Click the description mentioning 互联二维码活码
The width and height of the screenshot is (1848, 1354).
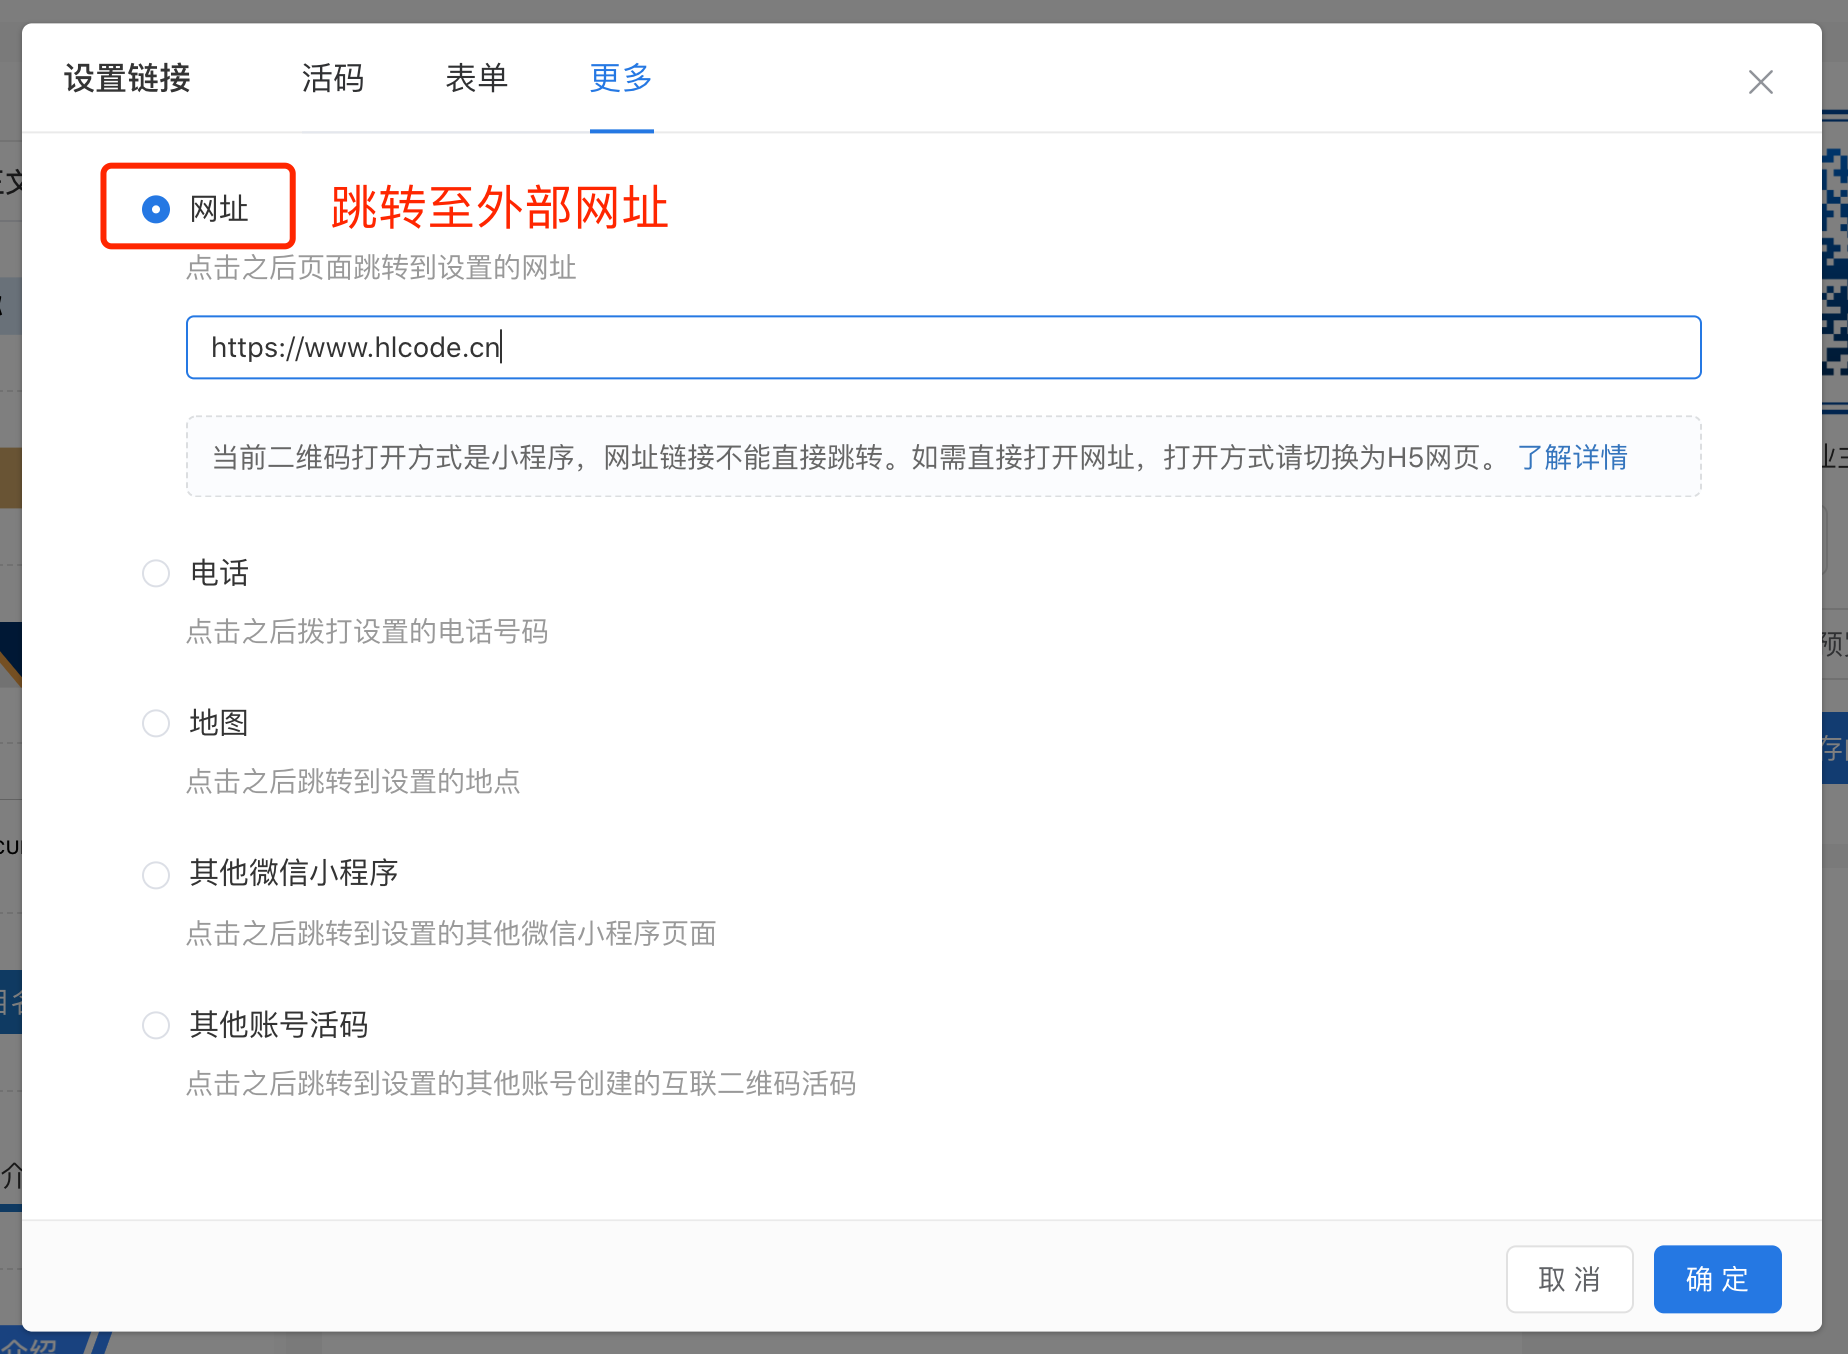(521, 1083)
